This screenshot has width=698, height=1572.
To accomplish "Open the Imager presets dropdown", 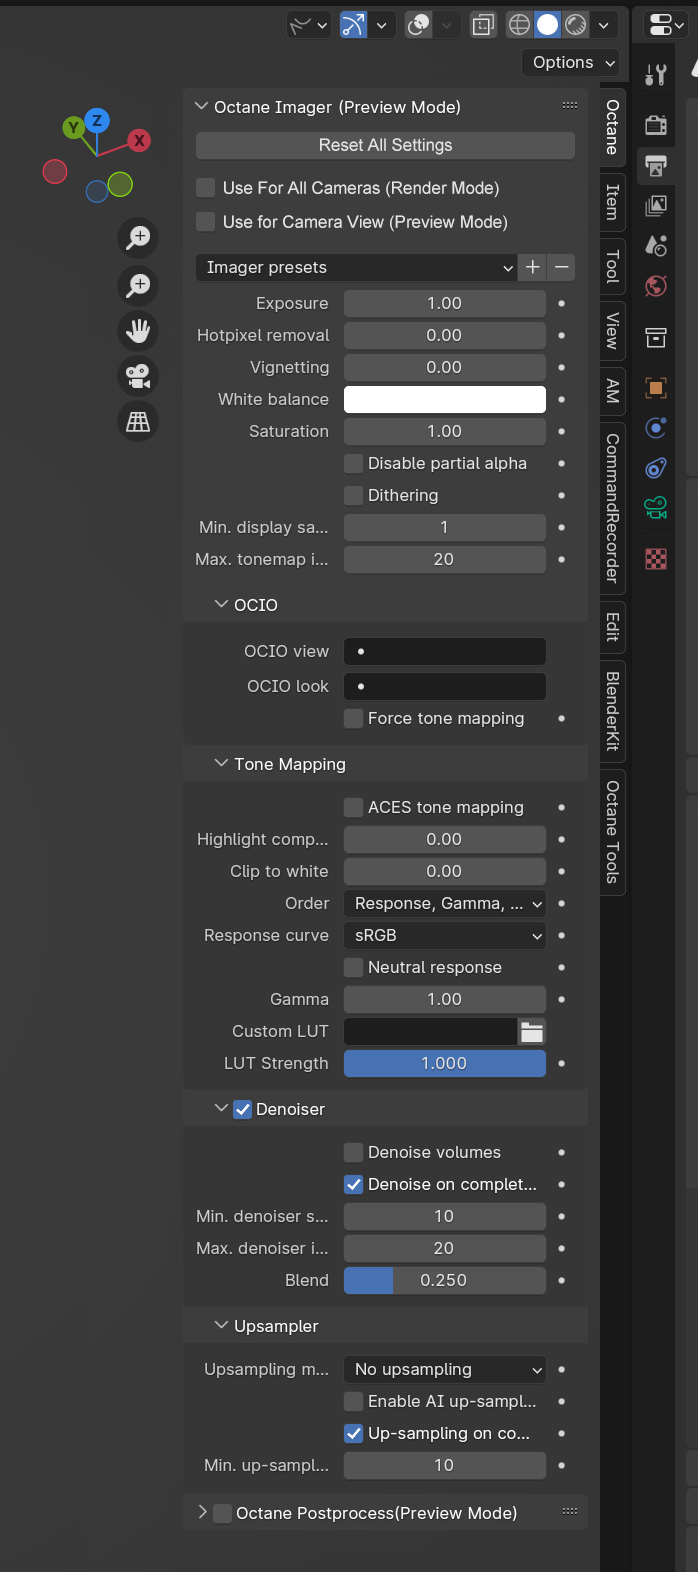I will [x=357, y=268].
